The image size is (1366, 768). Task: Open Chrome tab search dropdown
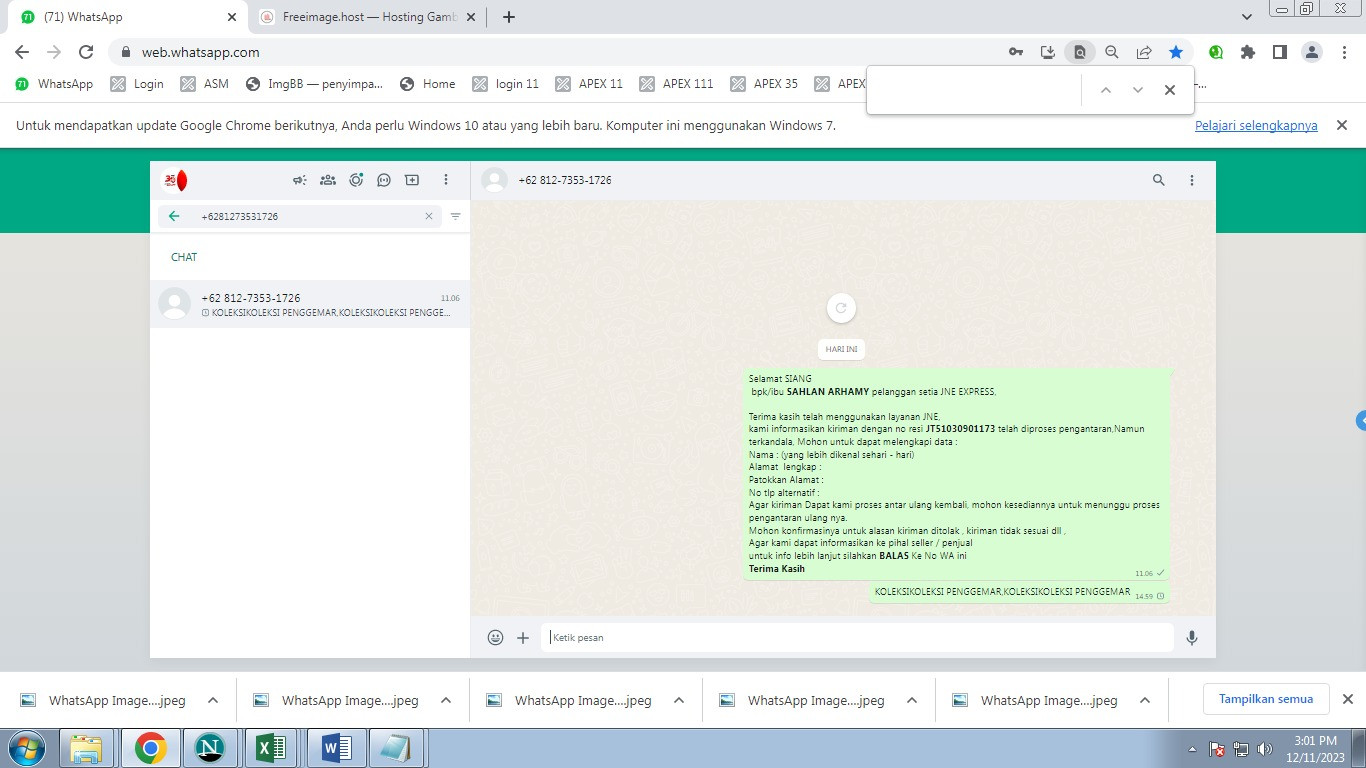[1247, 17]
